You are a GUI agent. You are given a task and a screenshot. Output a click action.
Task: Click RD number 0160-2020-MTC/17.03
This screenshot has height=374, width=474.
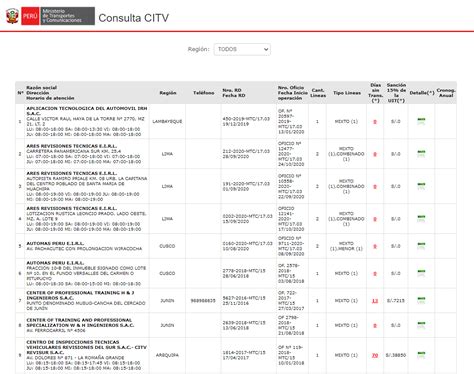click(247, 243)
